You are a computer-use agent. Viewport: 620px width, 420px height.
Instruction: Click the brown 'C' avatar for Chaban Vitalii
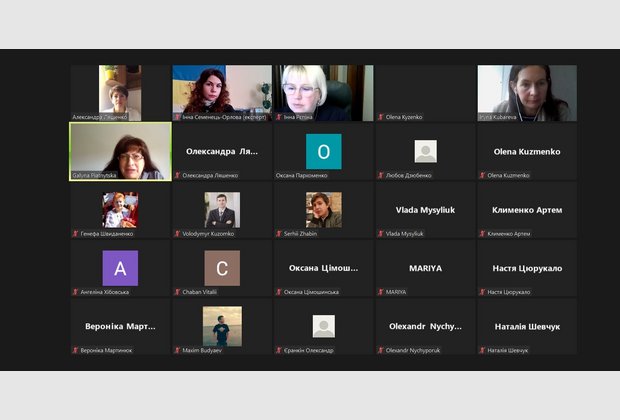(222, 268)
